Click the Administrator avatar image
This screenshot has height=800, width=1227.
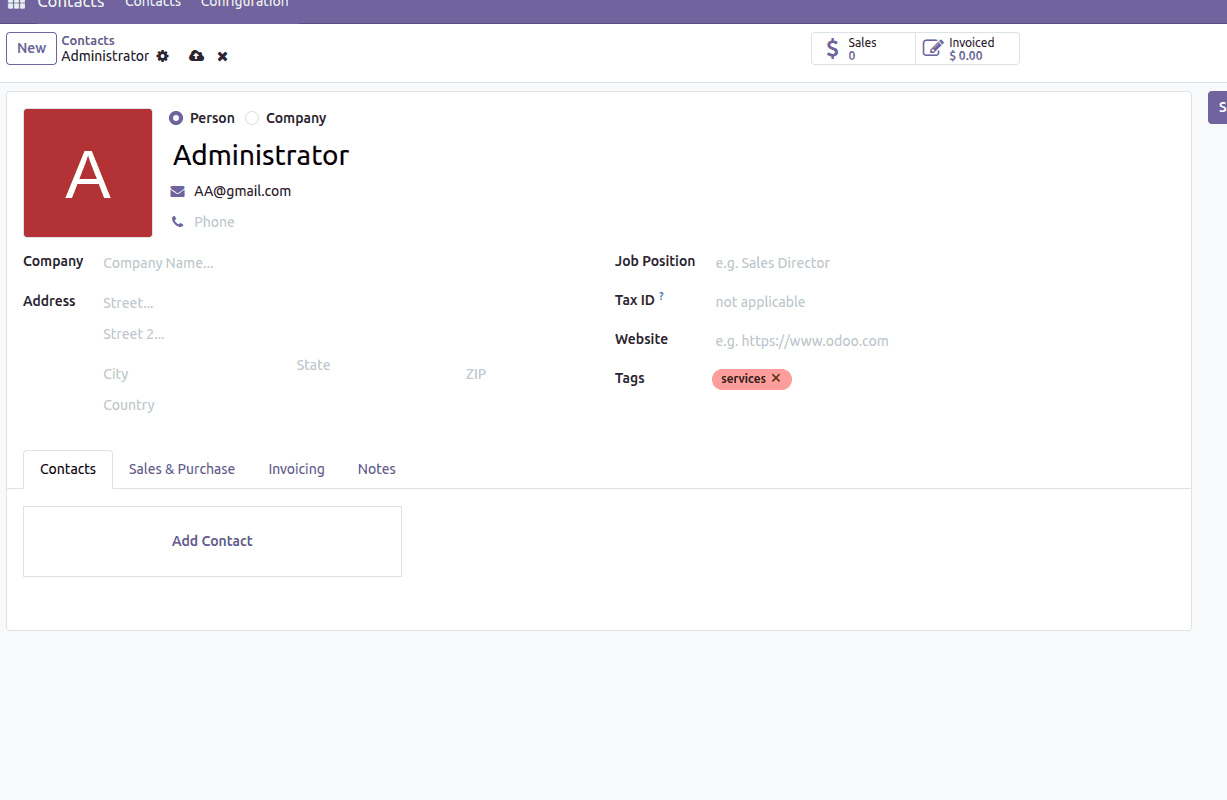[x=87, y=173]
